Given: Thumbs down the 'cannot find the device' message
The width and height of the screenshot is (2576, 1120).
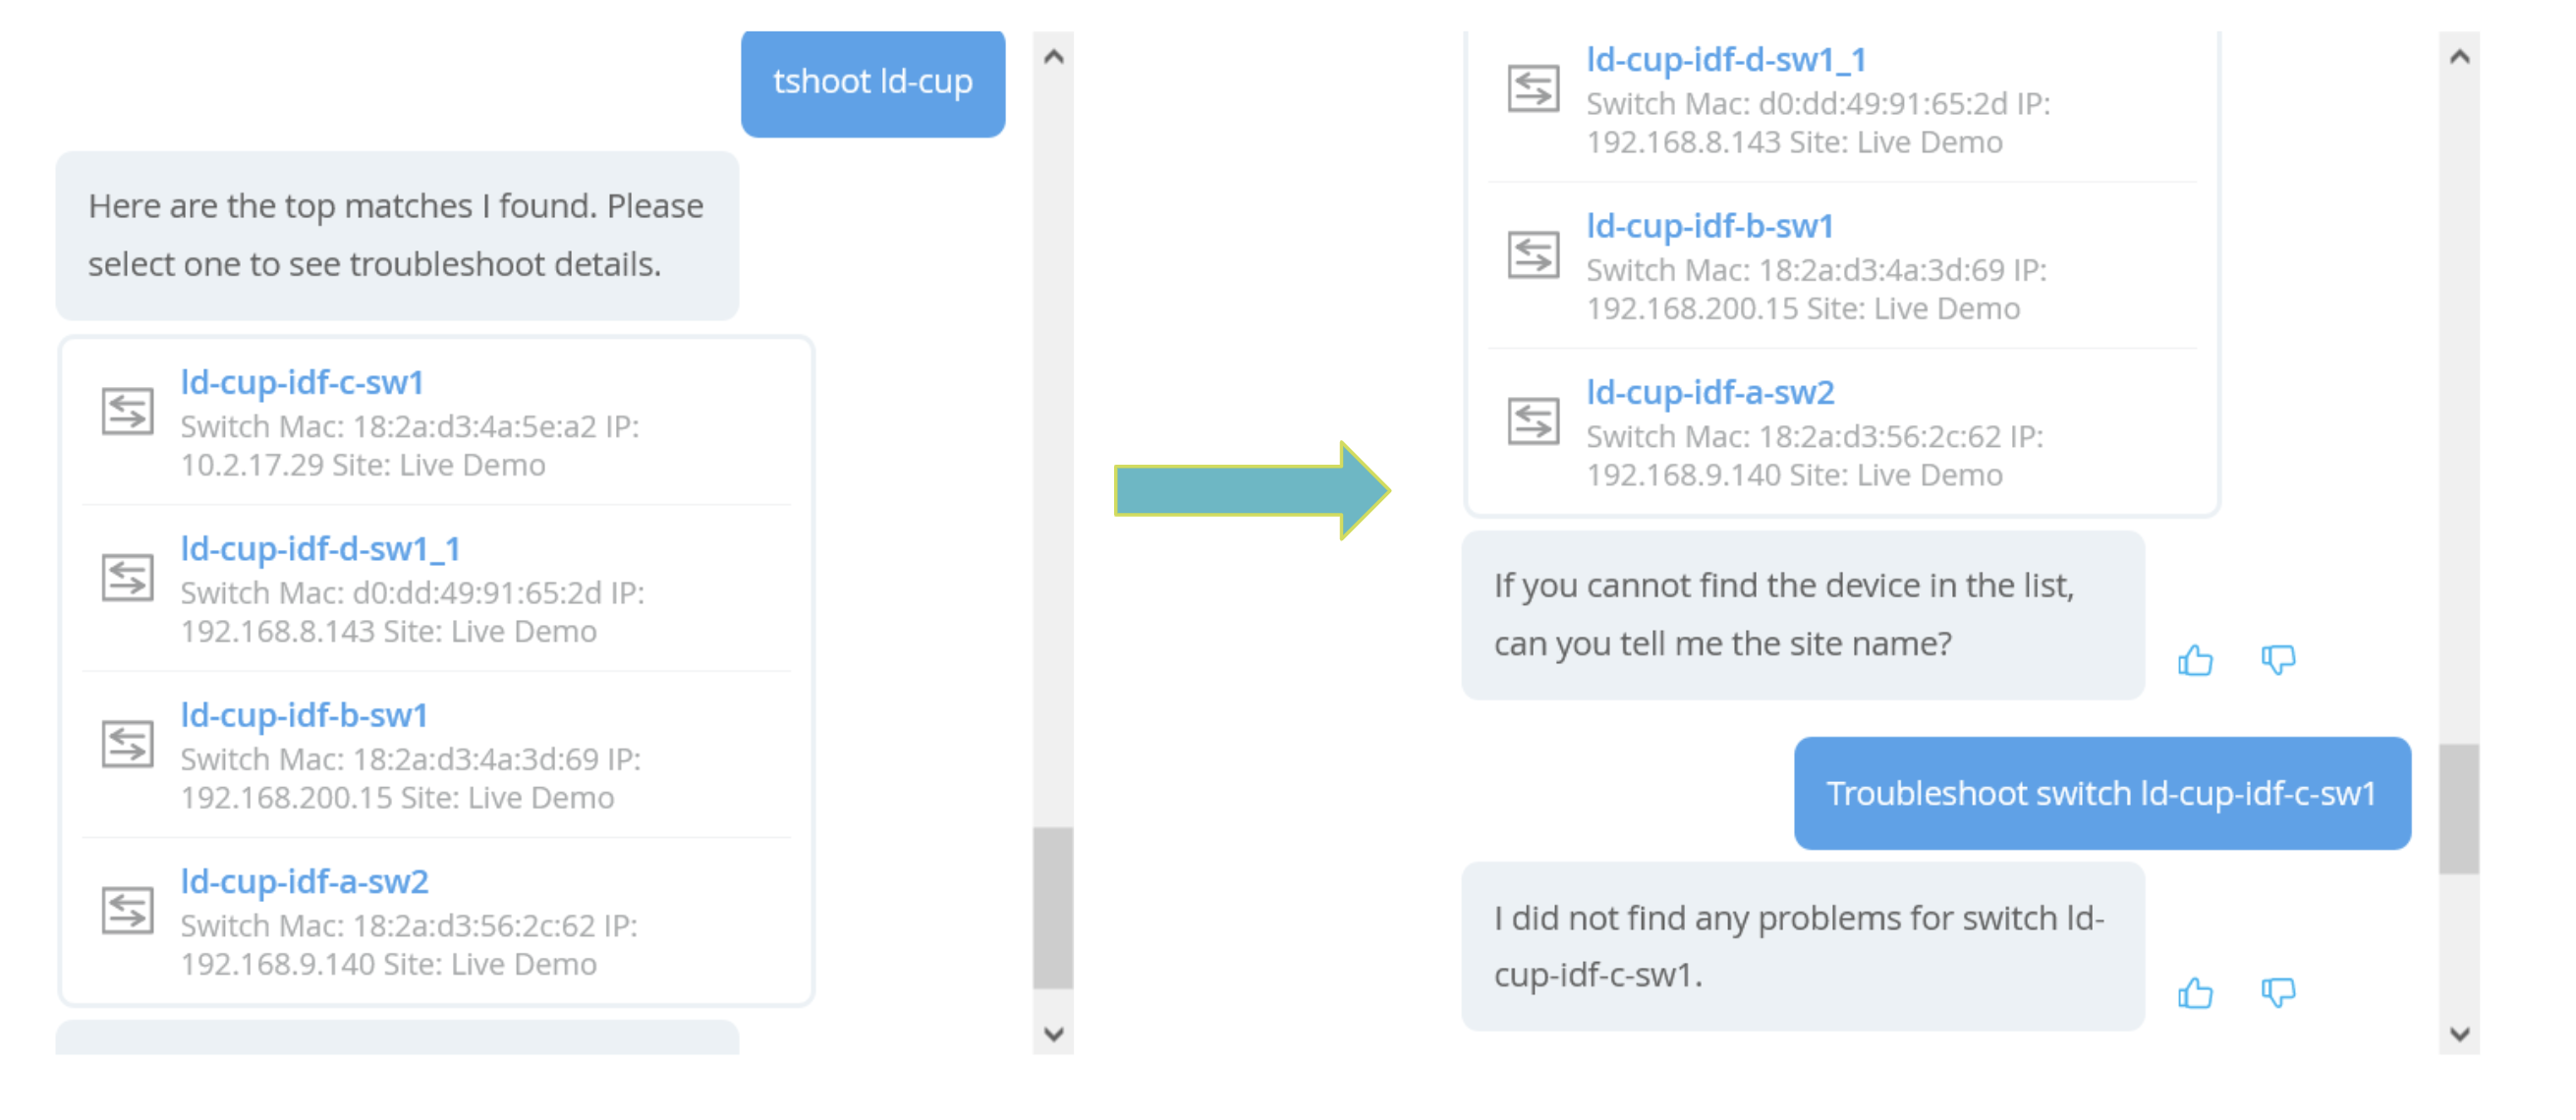Looking at the screenshot, I should point(2278,660).
